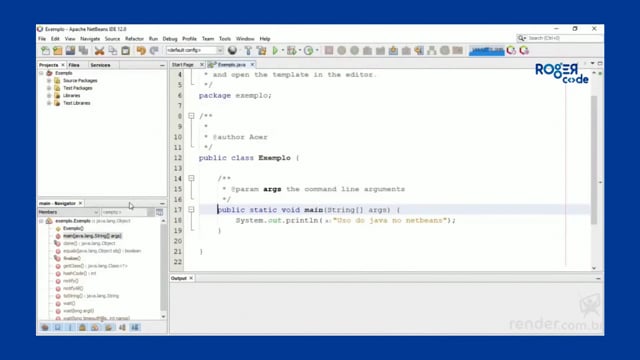Open the Navigate menu

click(x=90, y=39)
